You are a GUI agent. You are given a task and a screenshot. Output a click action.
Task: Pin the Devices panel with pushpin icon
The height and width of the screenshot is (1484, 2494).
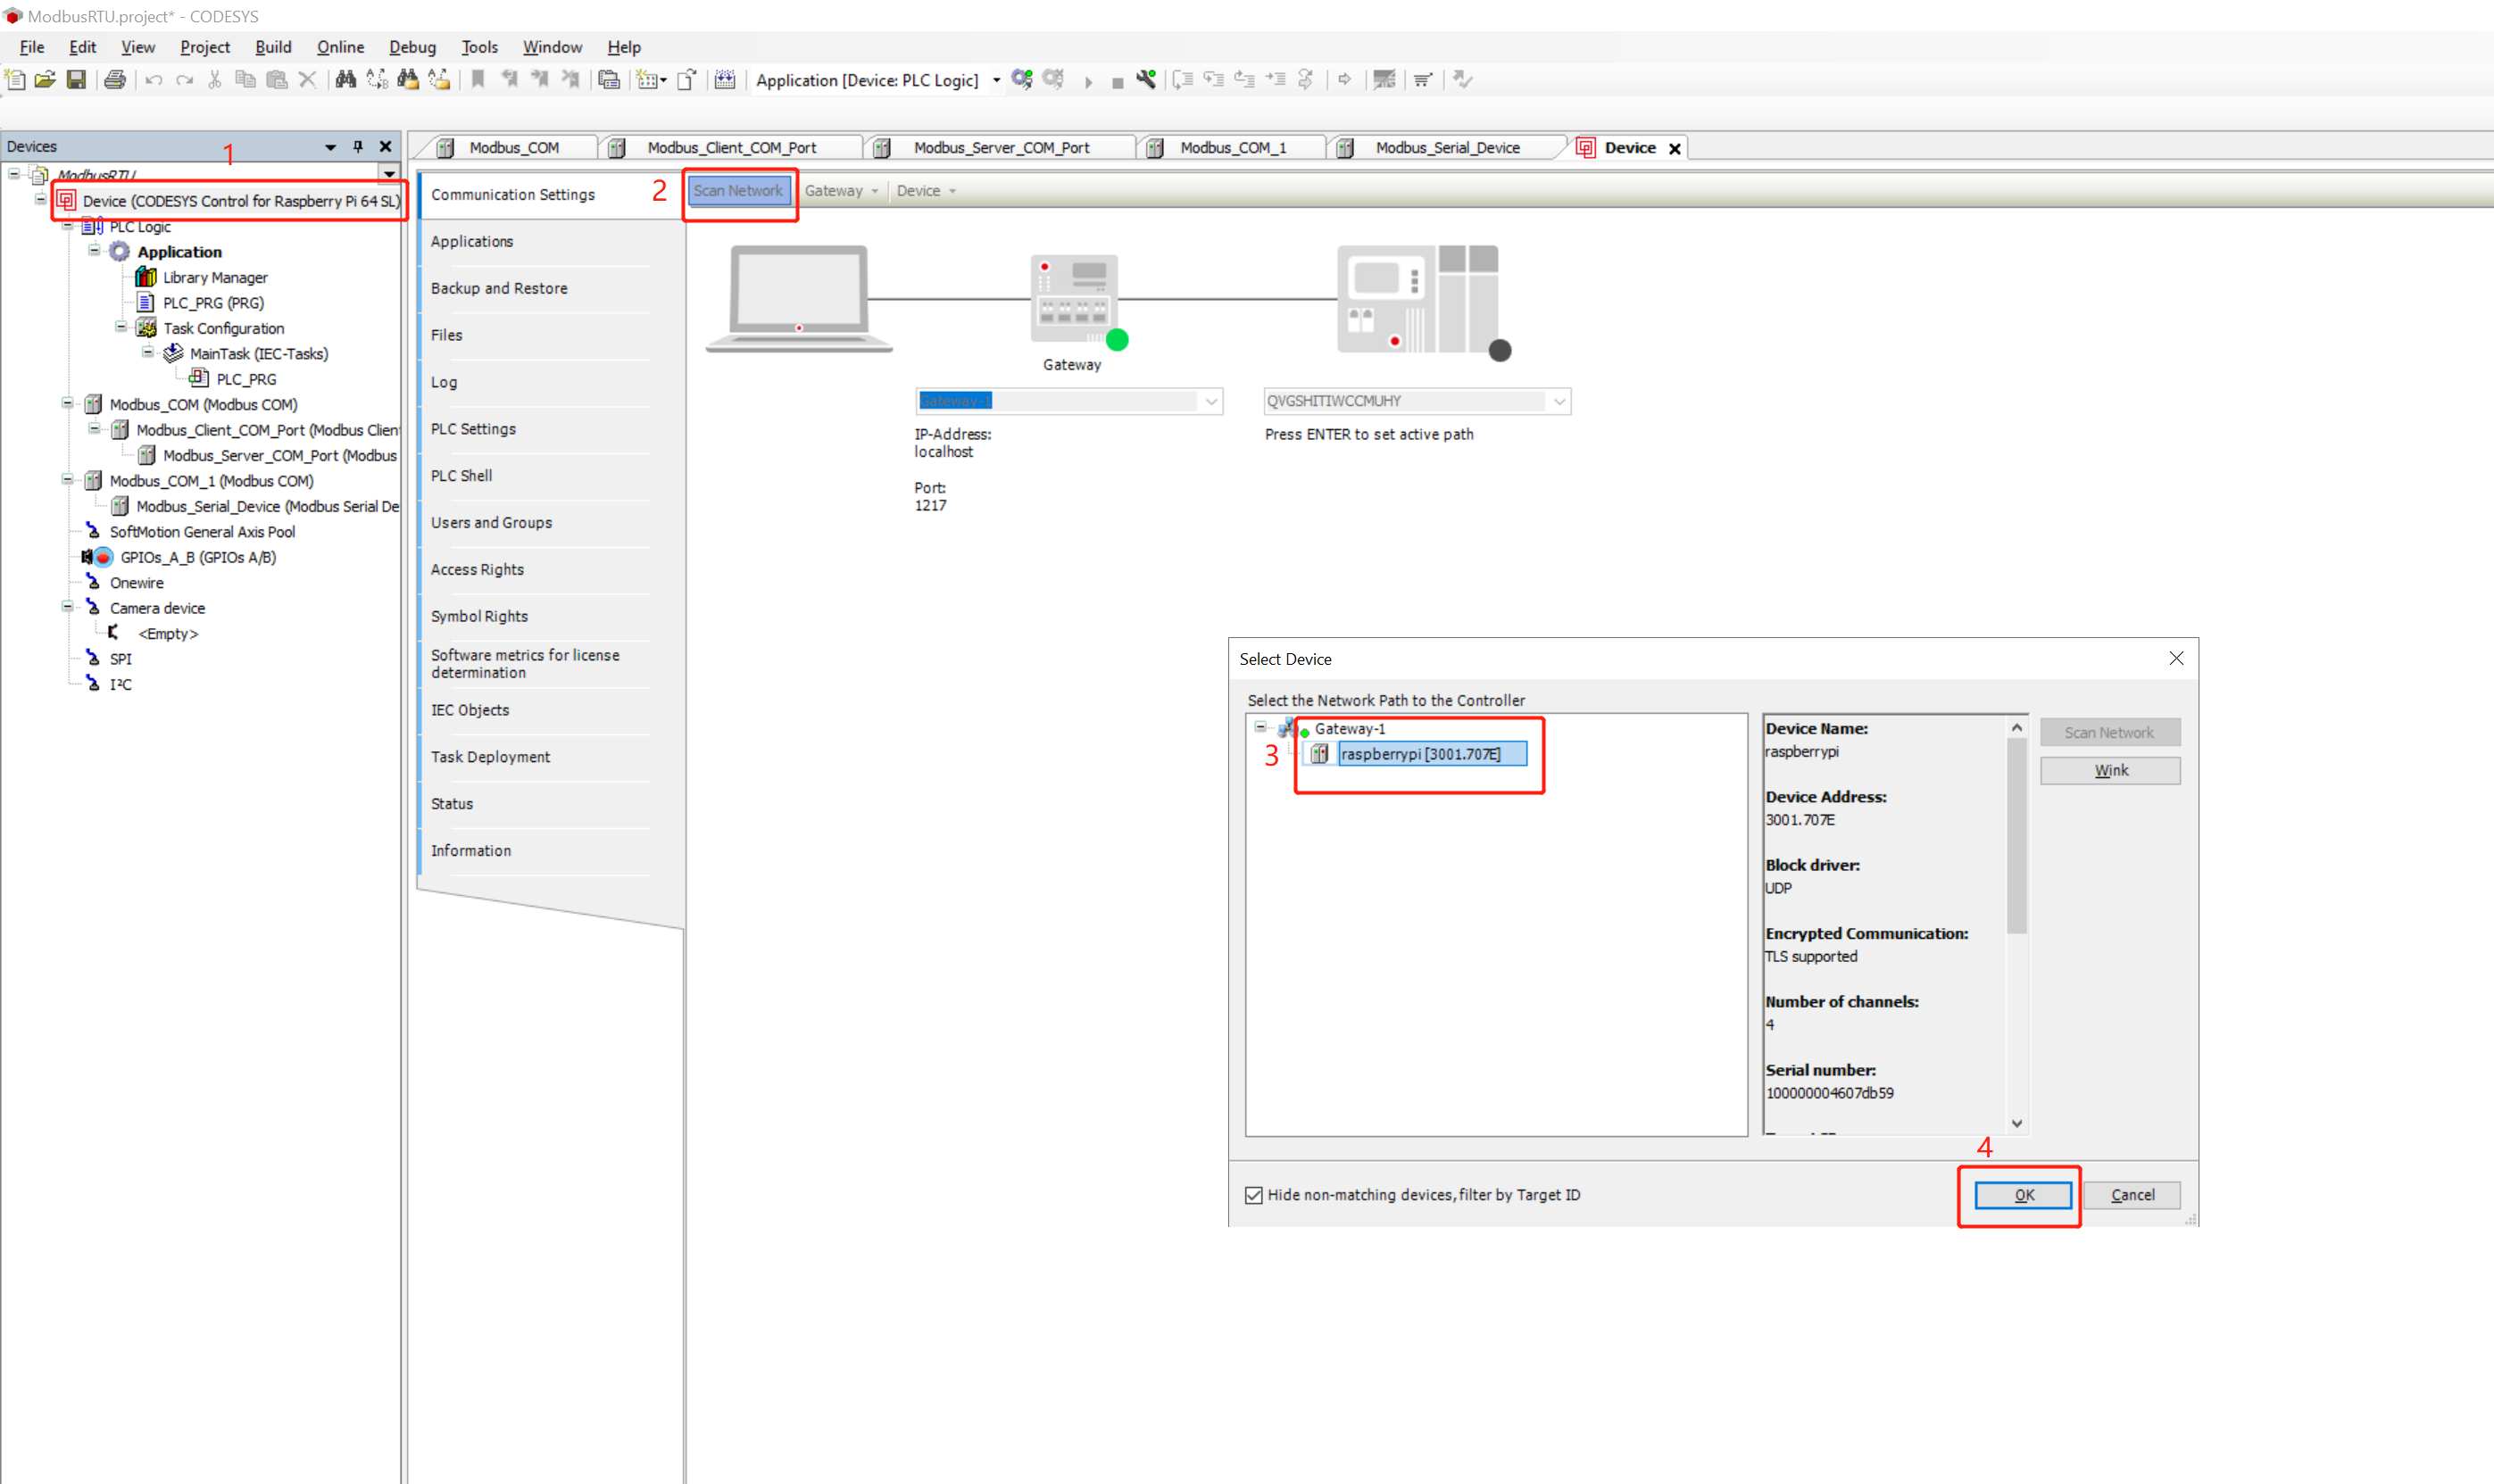coord(358,147)
